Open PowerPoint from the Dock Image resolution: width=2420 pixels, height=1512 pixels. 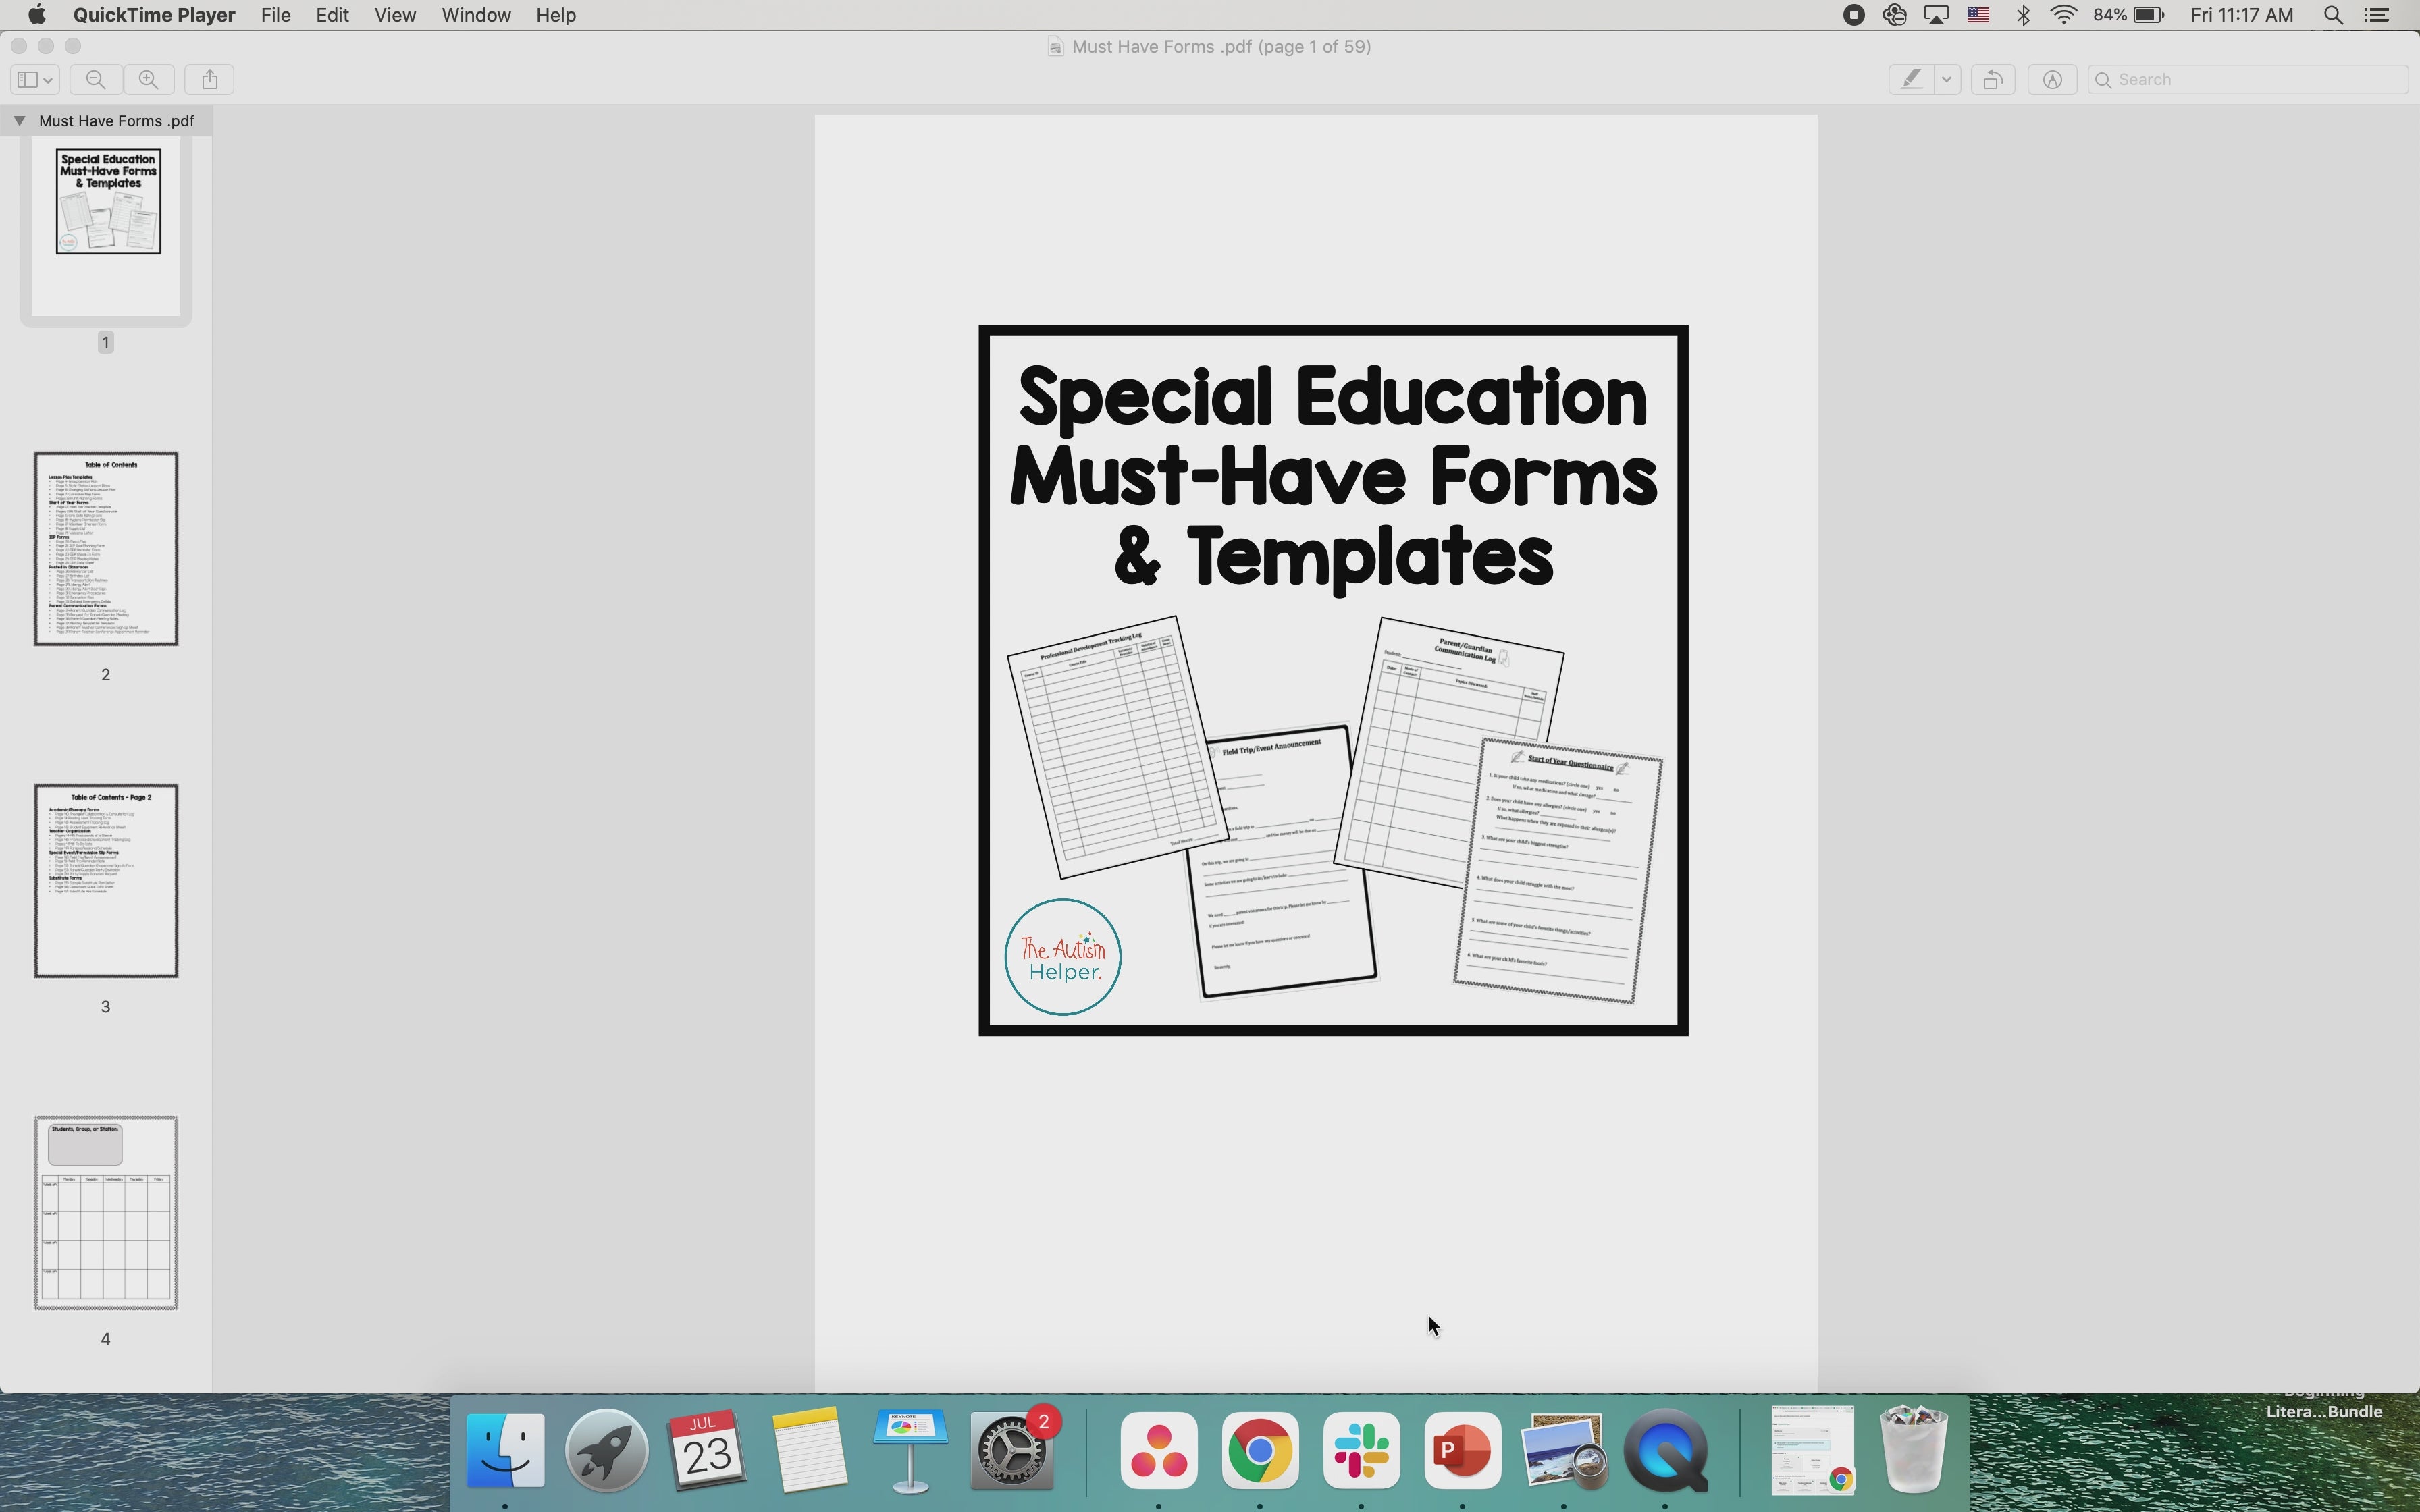1463,1449
